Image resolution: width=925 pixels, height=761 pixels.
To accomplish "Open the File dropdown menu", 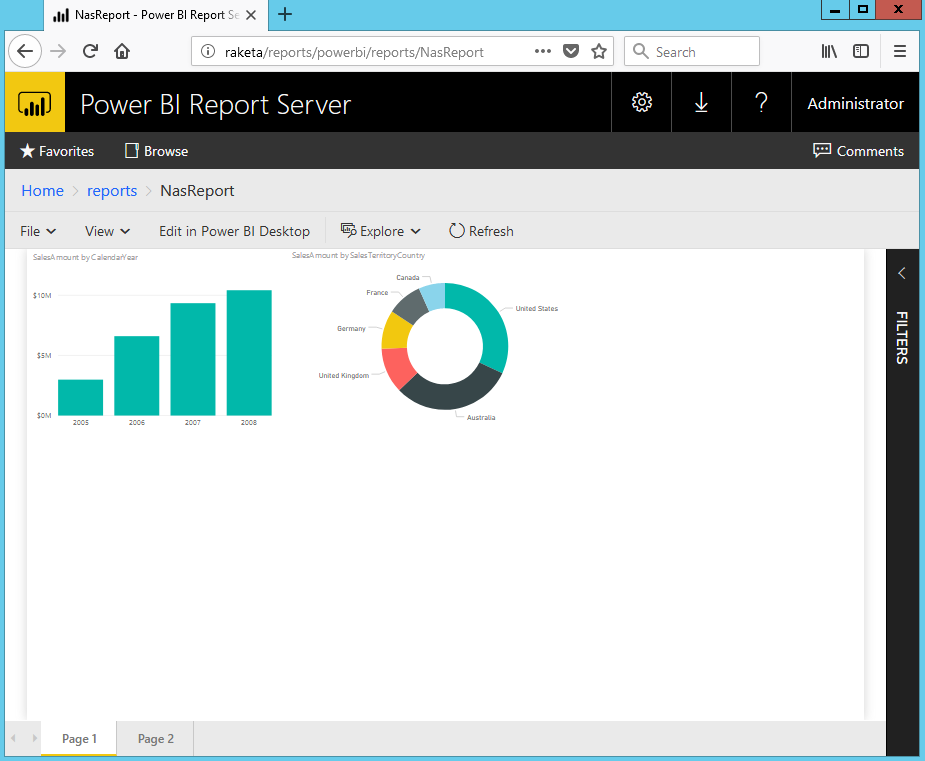I will coord(38,231).
